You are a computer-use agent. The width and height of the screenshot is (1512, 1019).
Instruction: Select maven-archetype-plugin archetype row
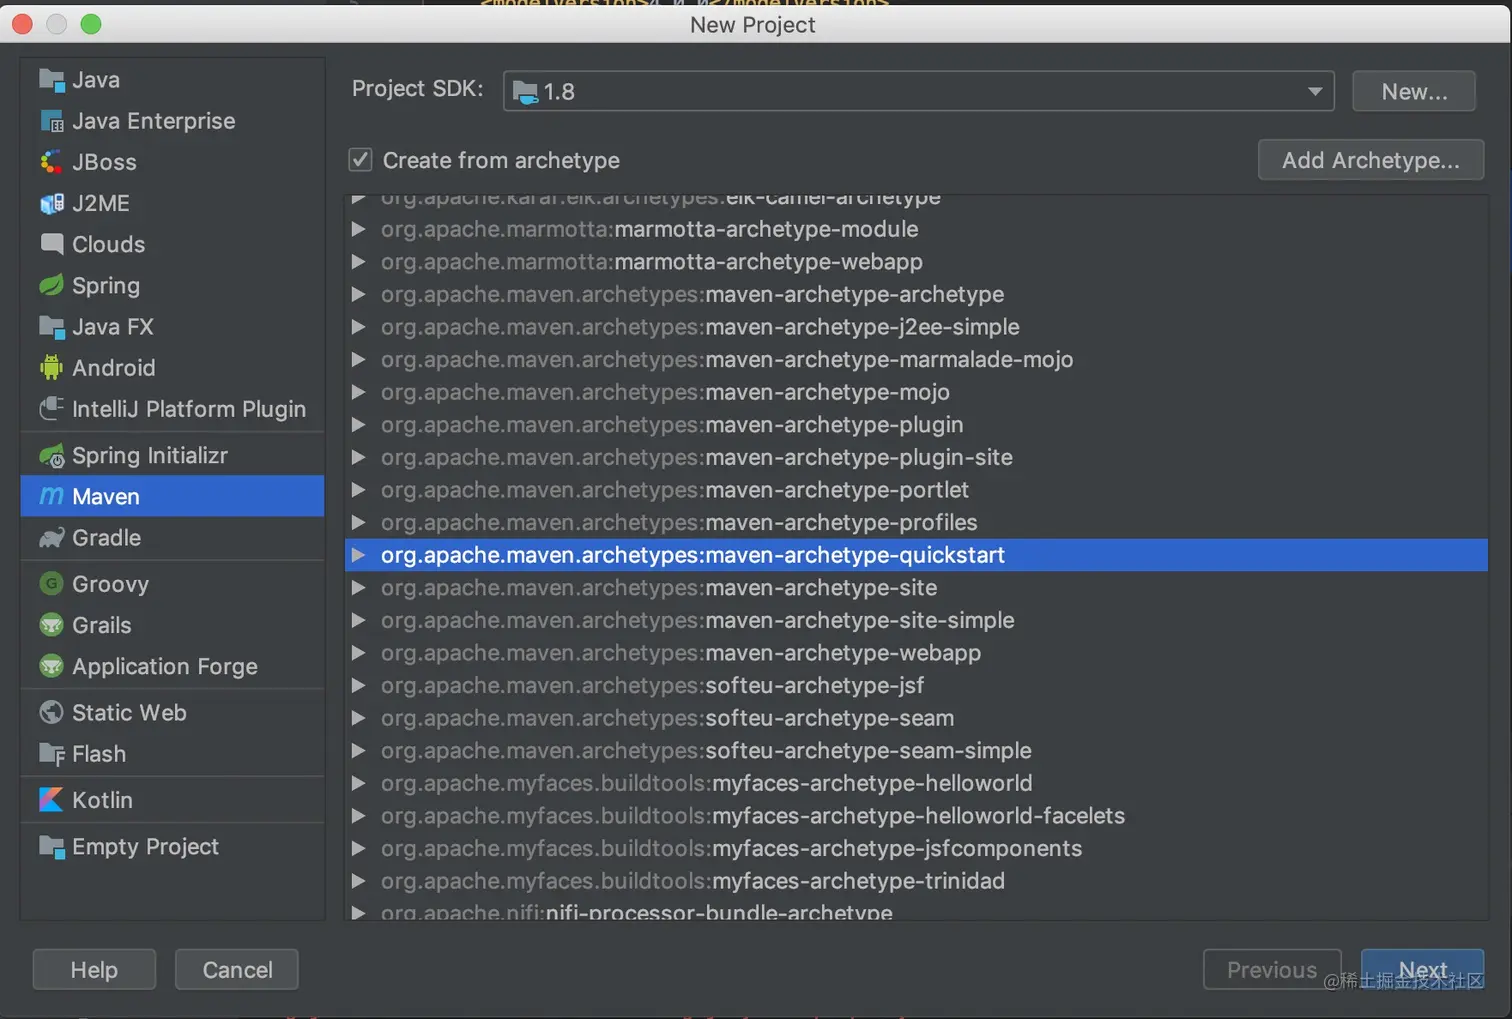click(916, 425)
